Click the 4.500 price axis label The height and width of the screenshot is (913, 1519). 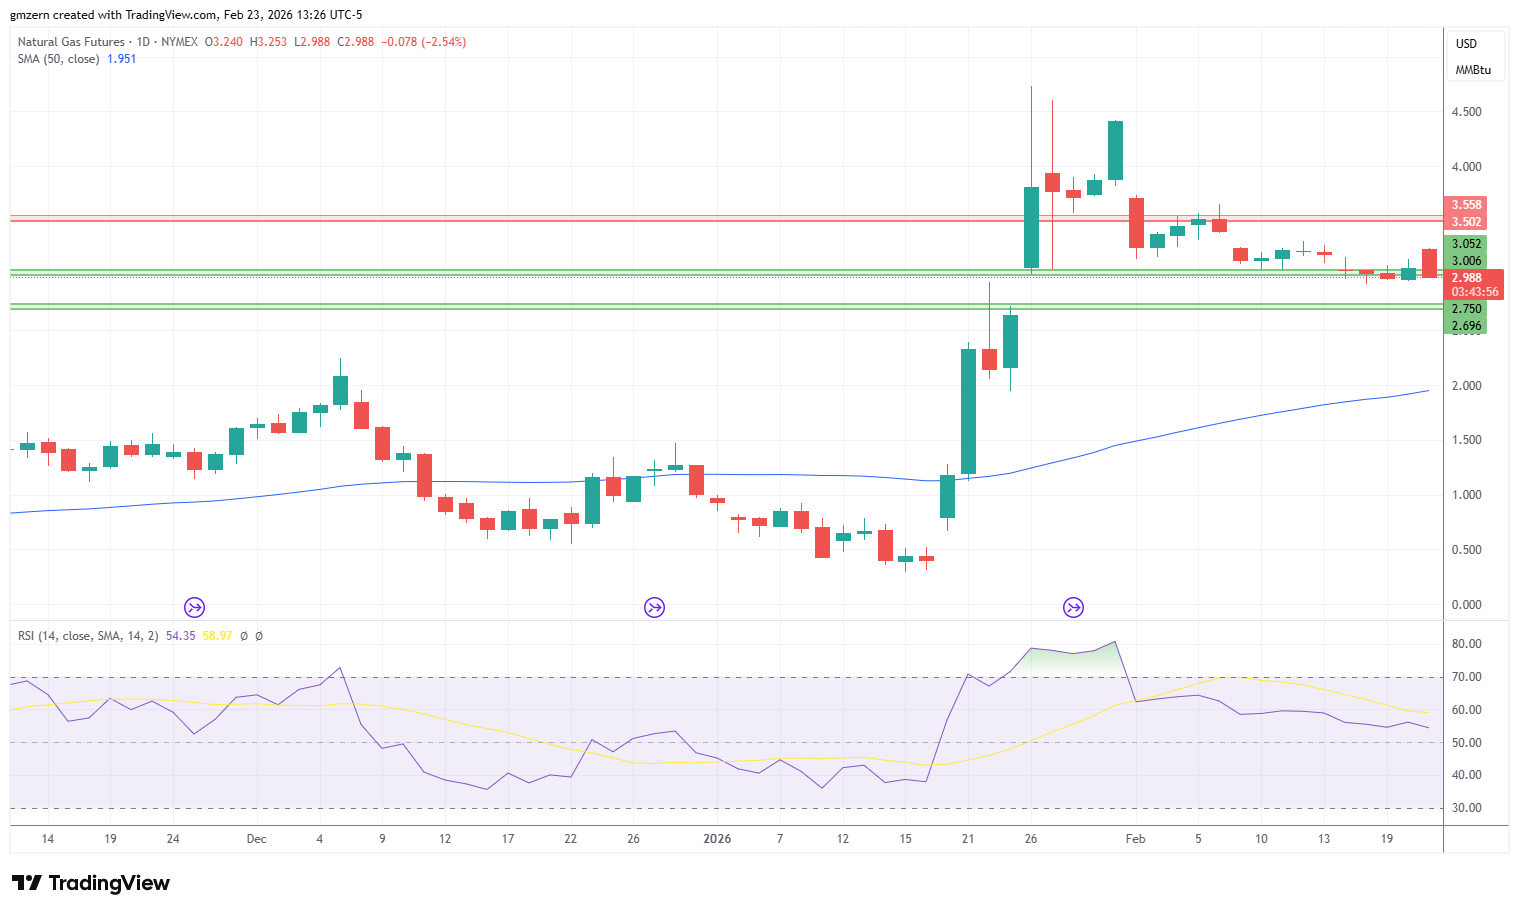pos(1466,112)
